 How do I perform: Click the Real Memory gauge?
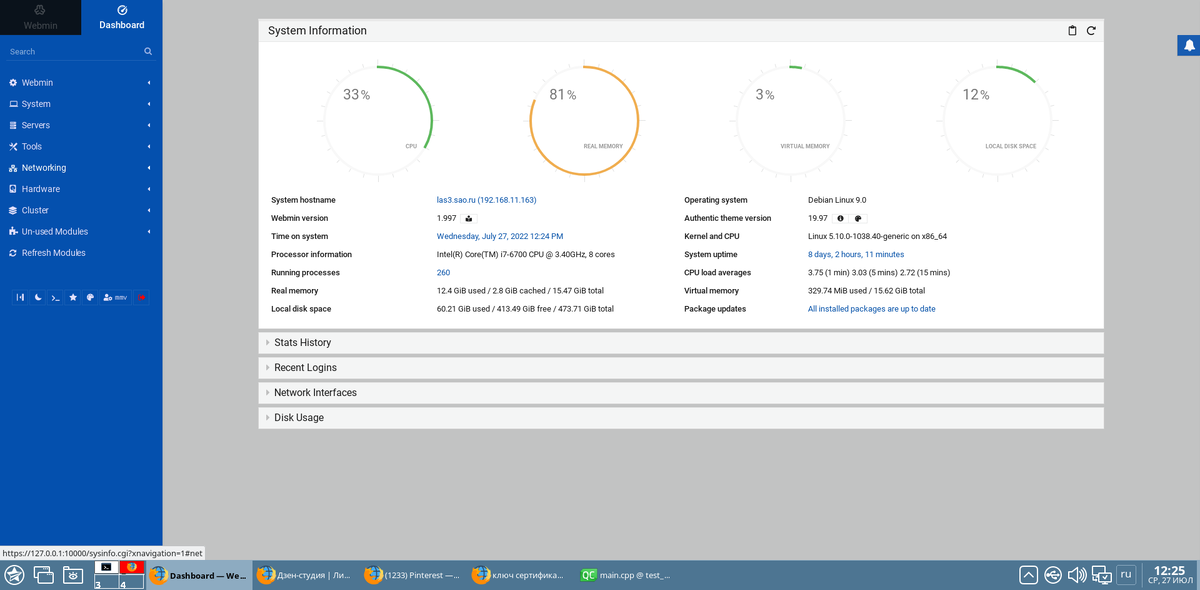point(585,119)
